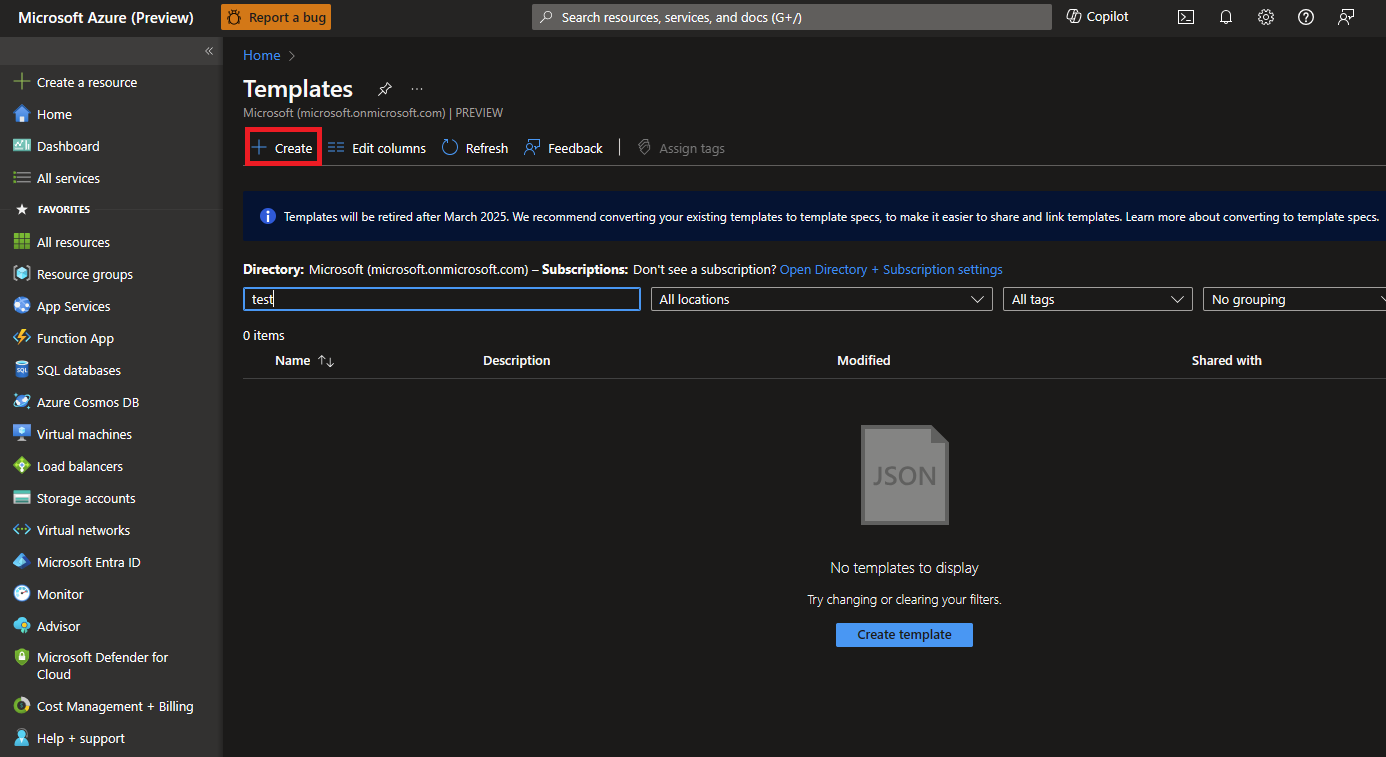Open Directory + Subscription settings link
The height and width of the screenshot is (757, 1386).
[891, 269]
